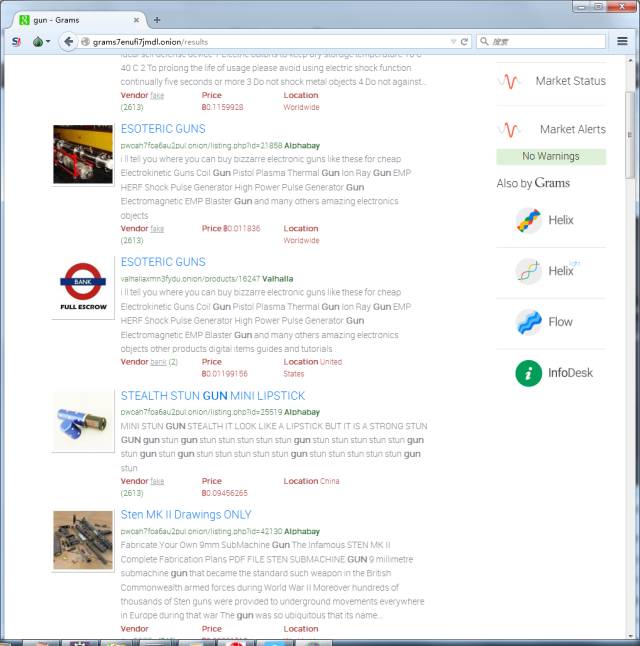Click the green 'No Warnings' banner
Image resolution: width=640 pixels, height=646 pixels.
pos(551,157)
